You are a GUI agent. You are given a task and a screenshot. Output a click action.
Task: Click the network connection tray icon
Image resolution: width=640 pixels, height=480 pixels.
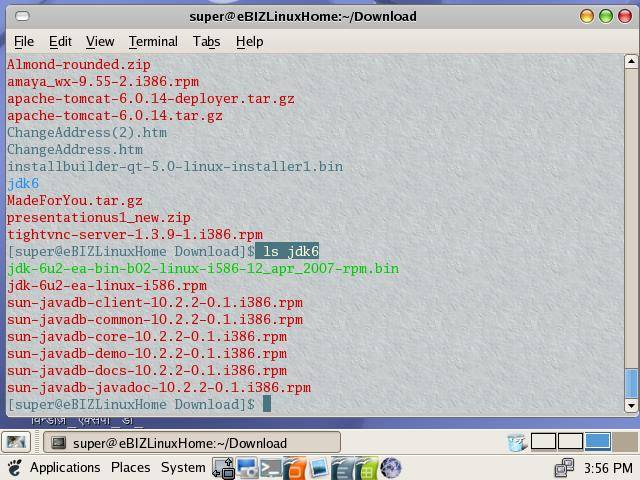[x=564, y=467]
